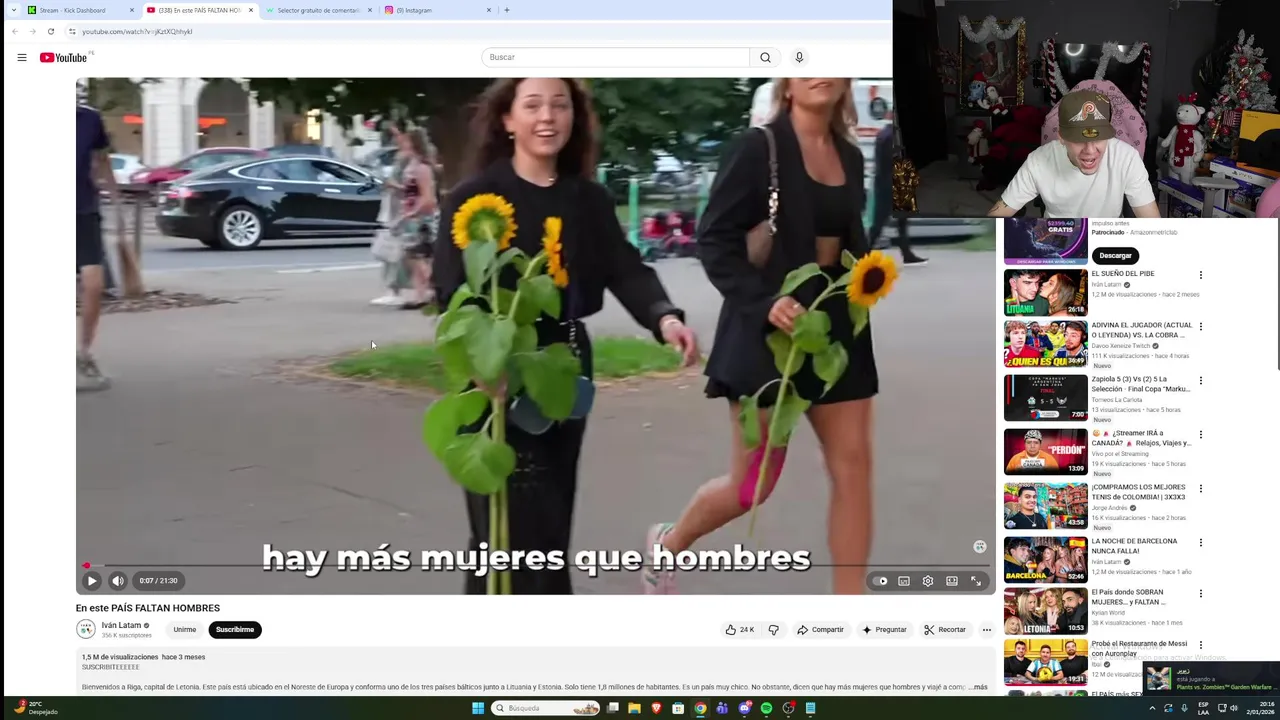
Task: Open options menu for ADIVINA EL JUGADOR video
Action: tap(1201, 327)
